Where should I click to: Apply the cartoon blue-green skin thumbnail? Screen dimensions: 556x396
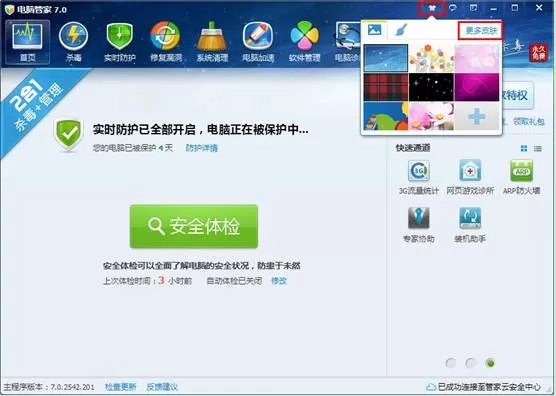[386, 116]
